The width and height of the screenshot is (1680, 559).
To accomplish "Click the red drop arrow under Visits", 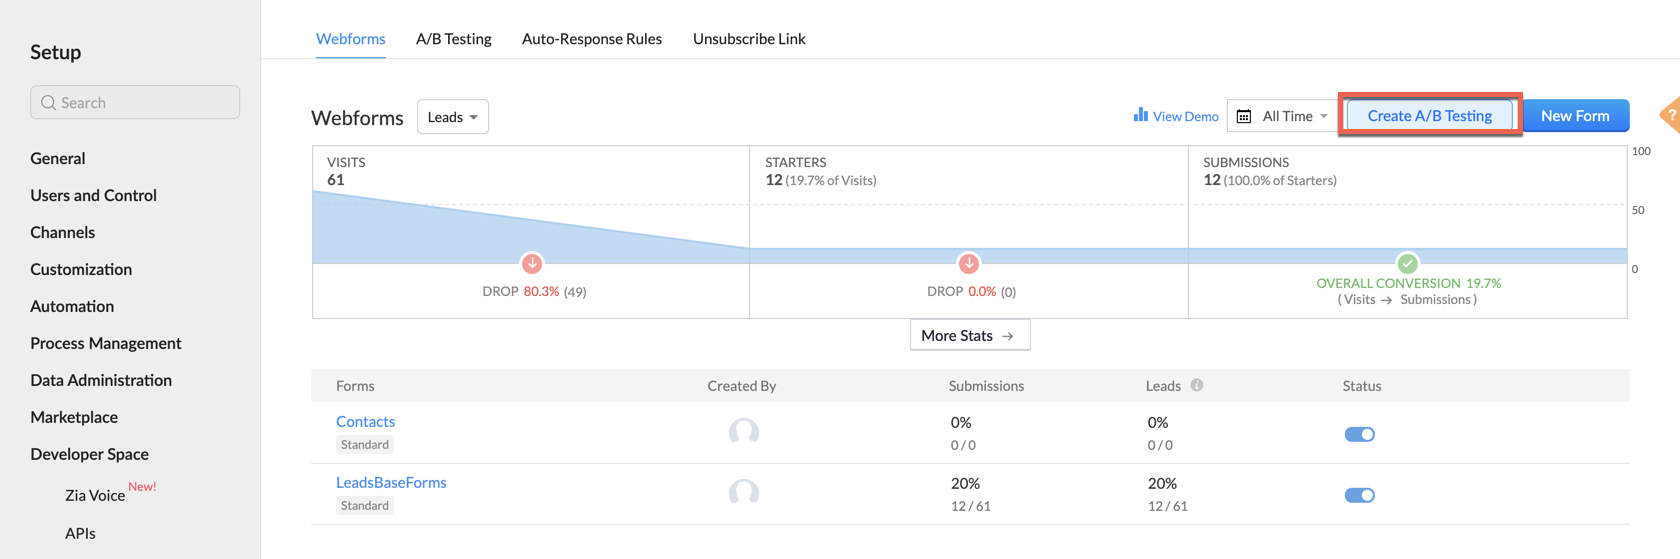I will [x=532, y=263].
